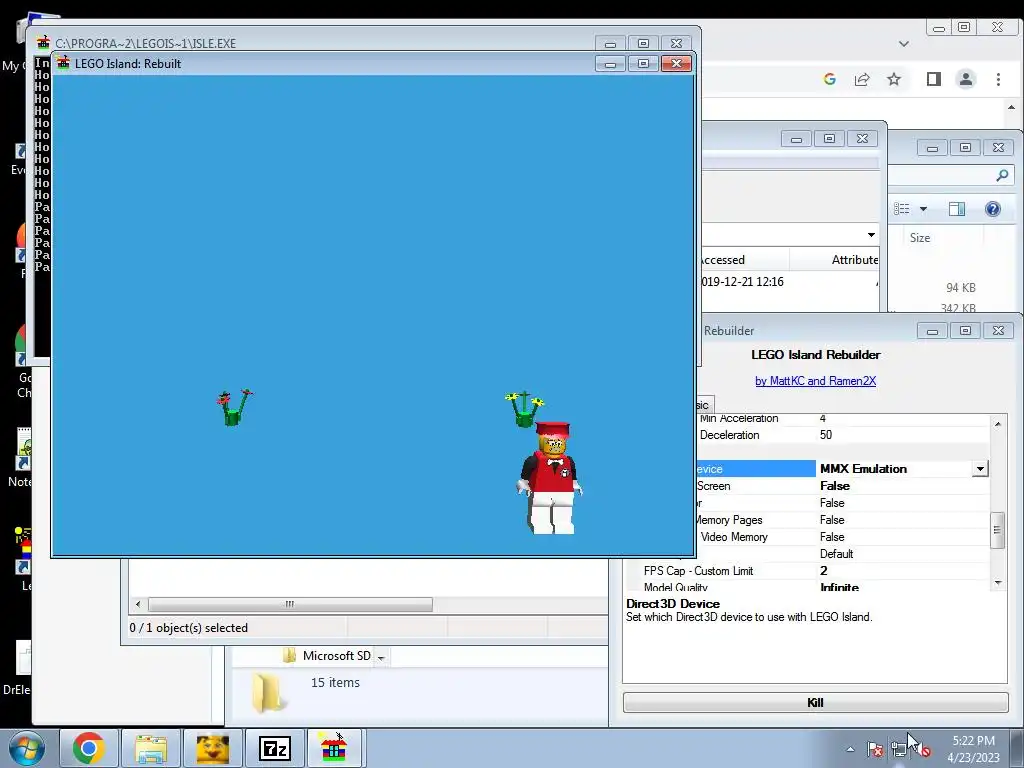Click the red flower plant in game
The height and width of the screenshot is (768, 1024).
233,408
